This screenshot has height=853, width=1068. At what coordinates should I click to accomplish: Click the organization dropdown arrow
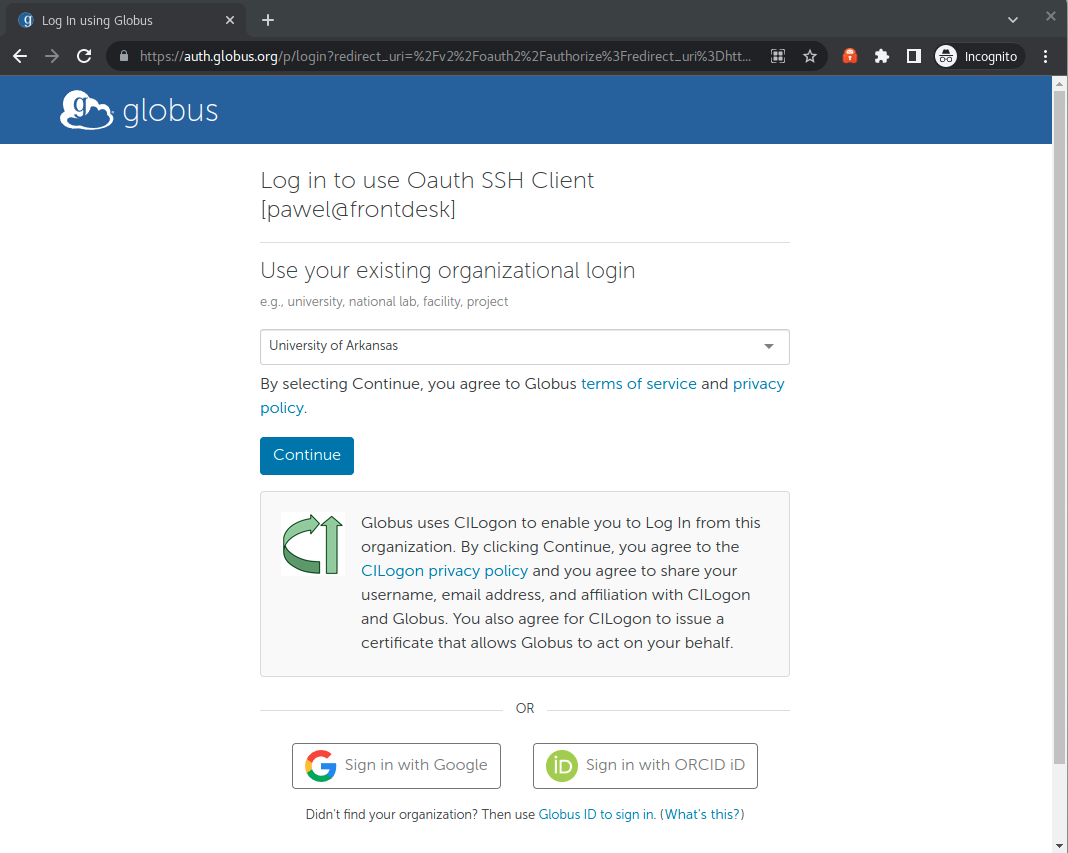coord(769,346)
